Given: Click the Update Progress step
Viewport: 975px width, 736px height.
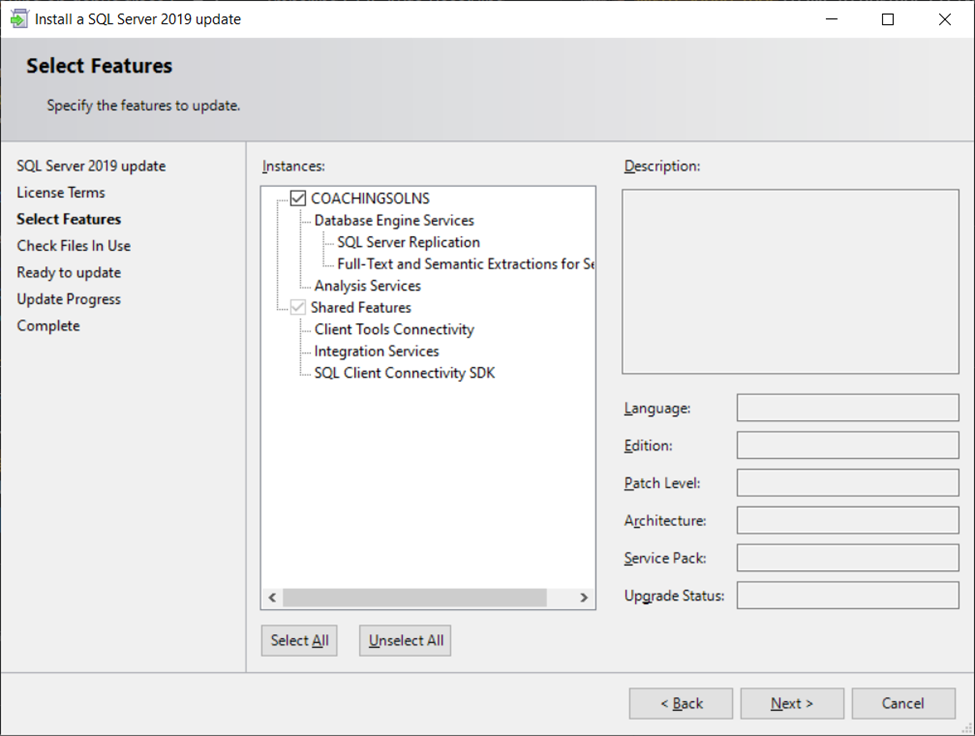Looking at the screenshot, I should [x=69, y=300].
